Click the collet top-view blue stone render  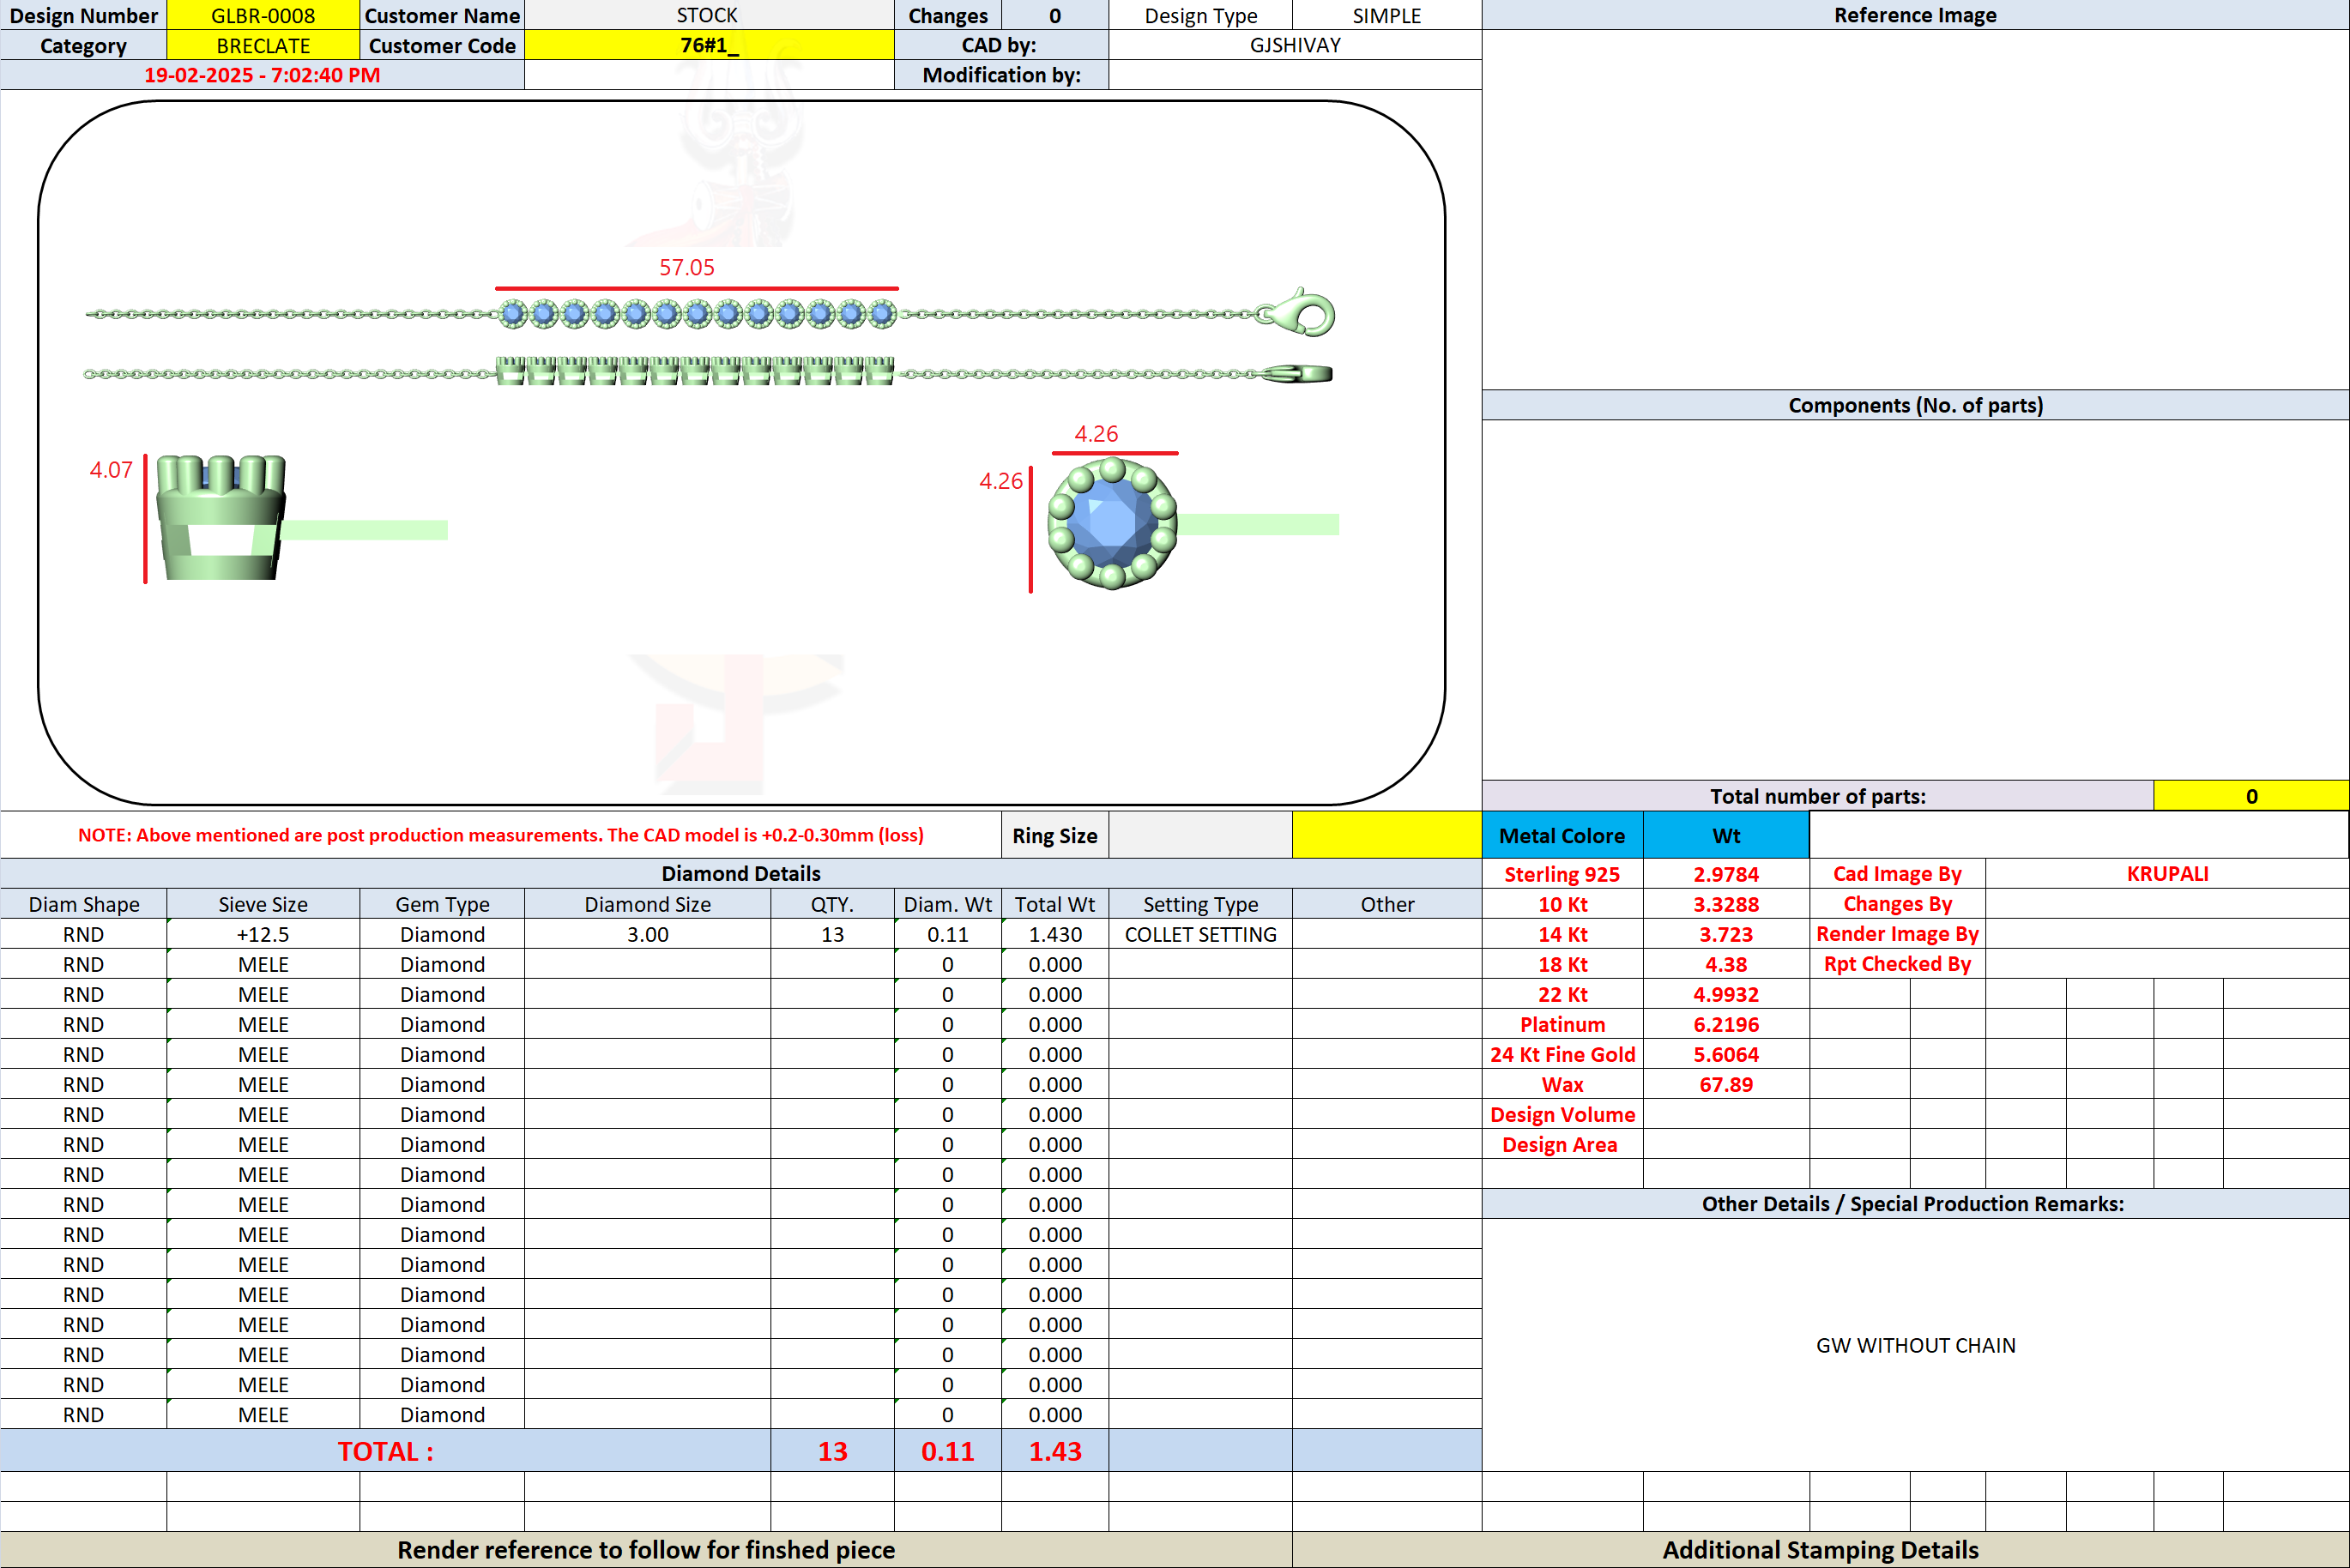point(1112,523)
